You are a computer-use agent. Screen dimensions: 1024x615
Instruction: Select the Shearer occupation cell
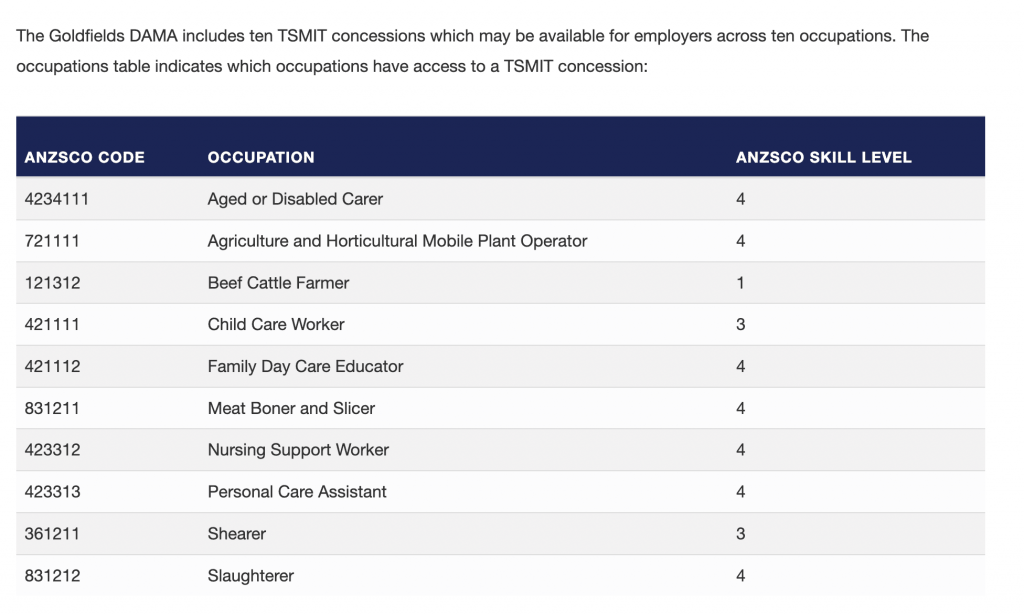237,533
